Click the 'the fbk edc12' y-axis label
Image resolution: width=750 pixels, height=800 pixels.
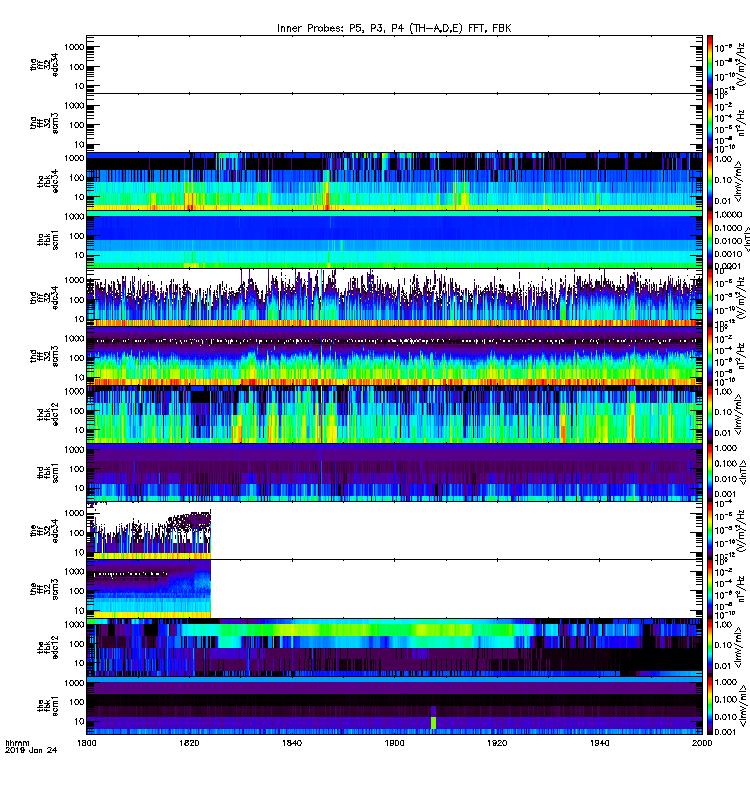(x=47, y=647)
